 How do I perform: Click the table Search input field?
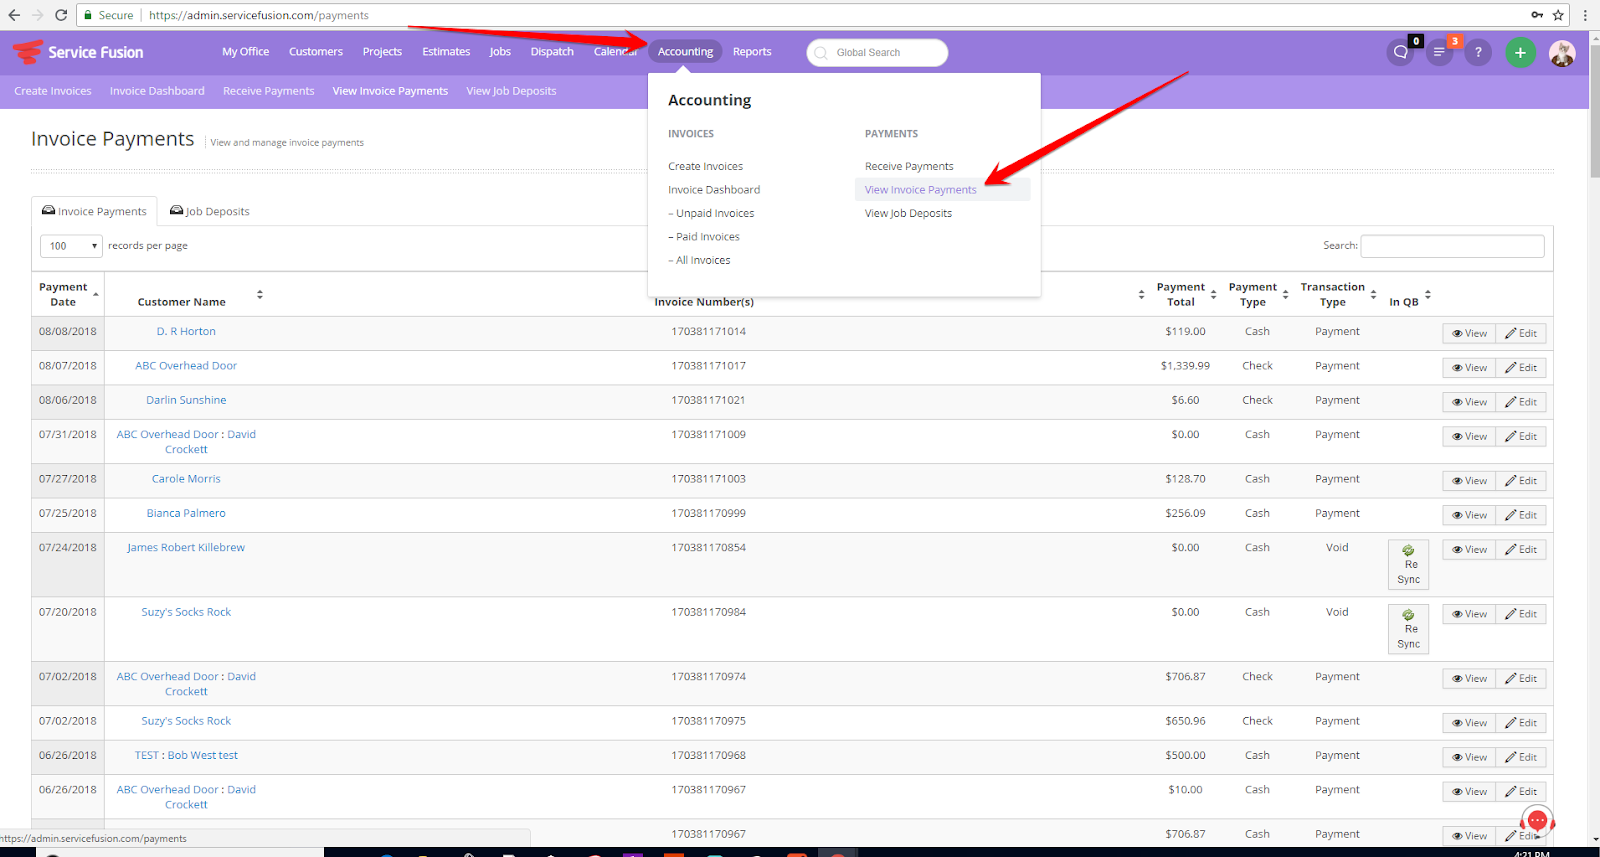click(x=1452, y=246)
